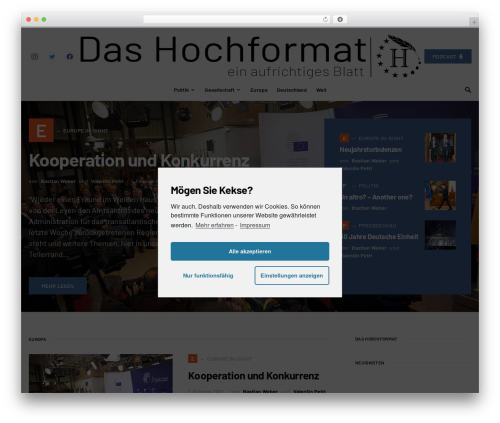Click Einstellungen anzeigen button
This screenshot has height=423, width=500.
tap(292, 276)
